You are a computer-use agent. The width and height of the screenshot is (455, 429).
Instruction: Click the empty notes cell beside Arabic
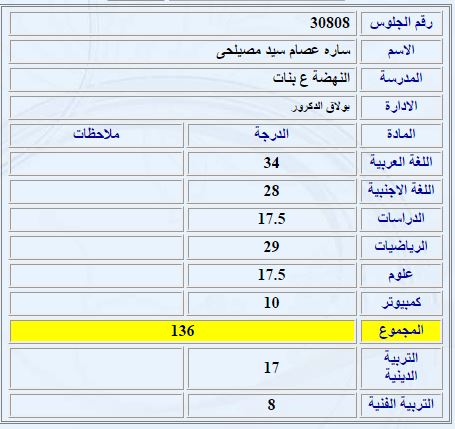pyautogui.click(x=96, y=163)
